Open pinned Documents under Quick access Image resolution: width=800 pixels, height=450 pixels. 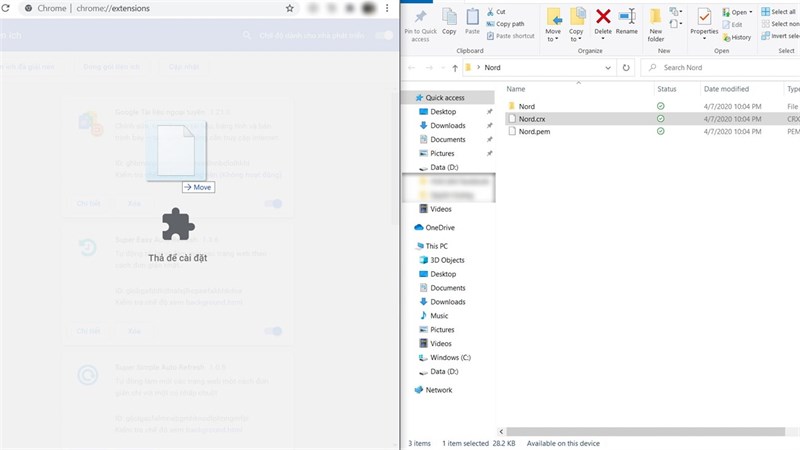[447, 139]
